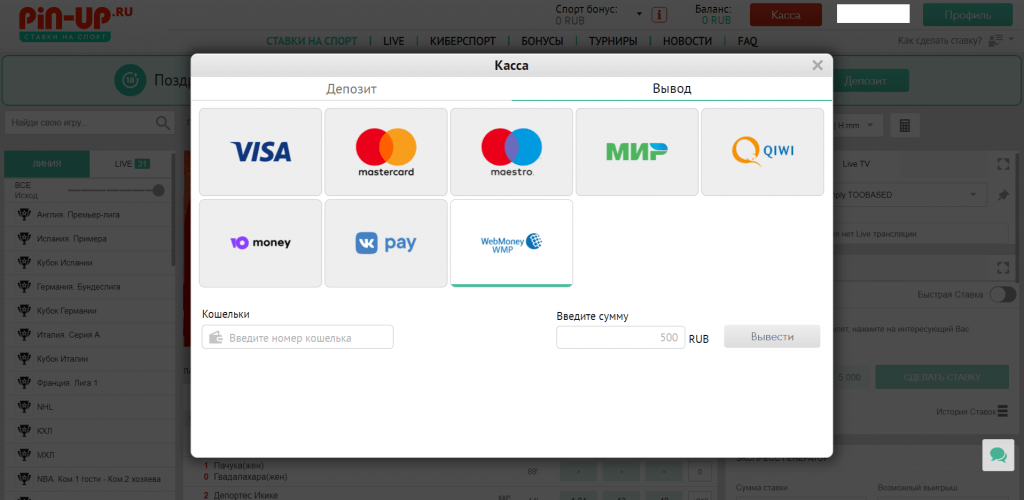Select the VK Pay option
Screen dimensions: 1024x500
[x=386, y=243]
